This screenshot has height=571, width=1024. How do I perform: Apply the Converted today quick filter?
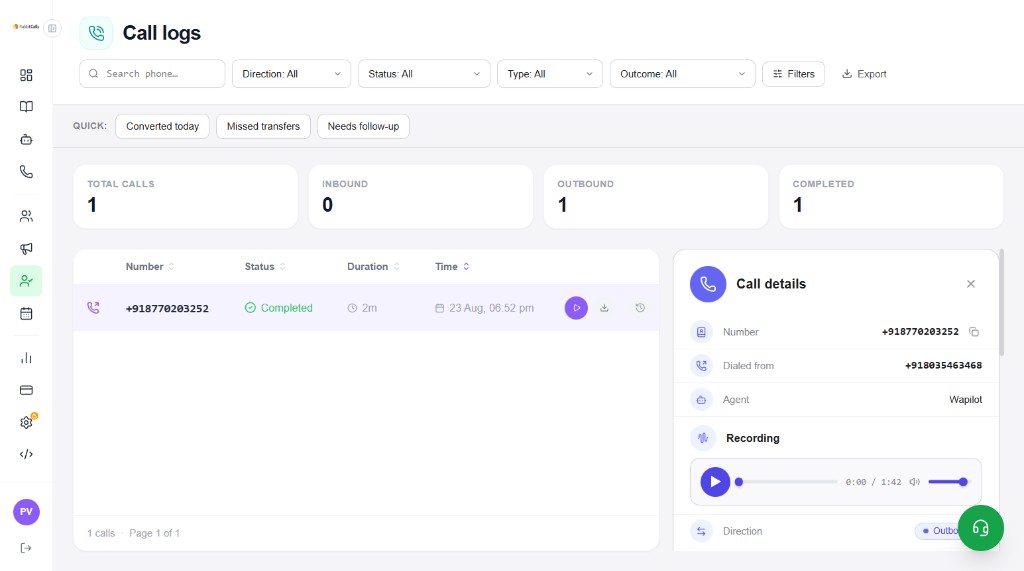(x=163, y=126)
